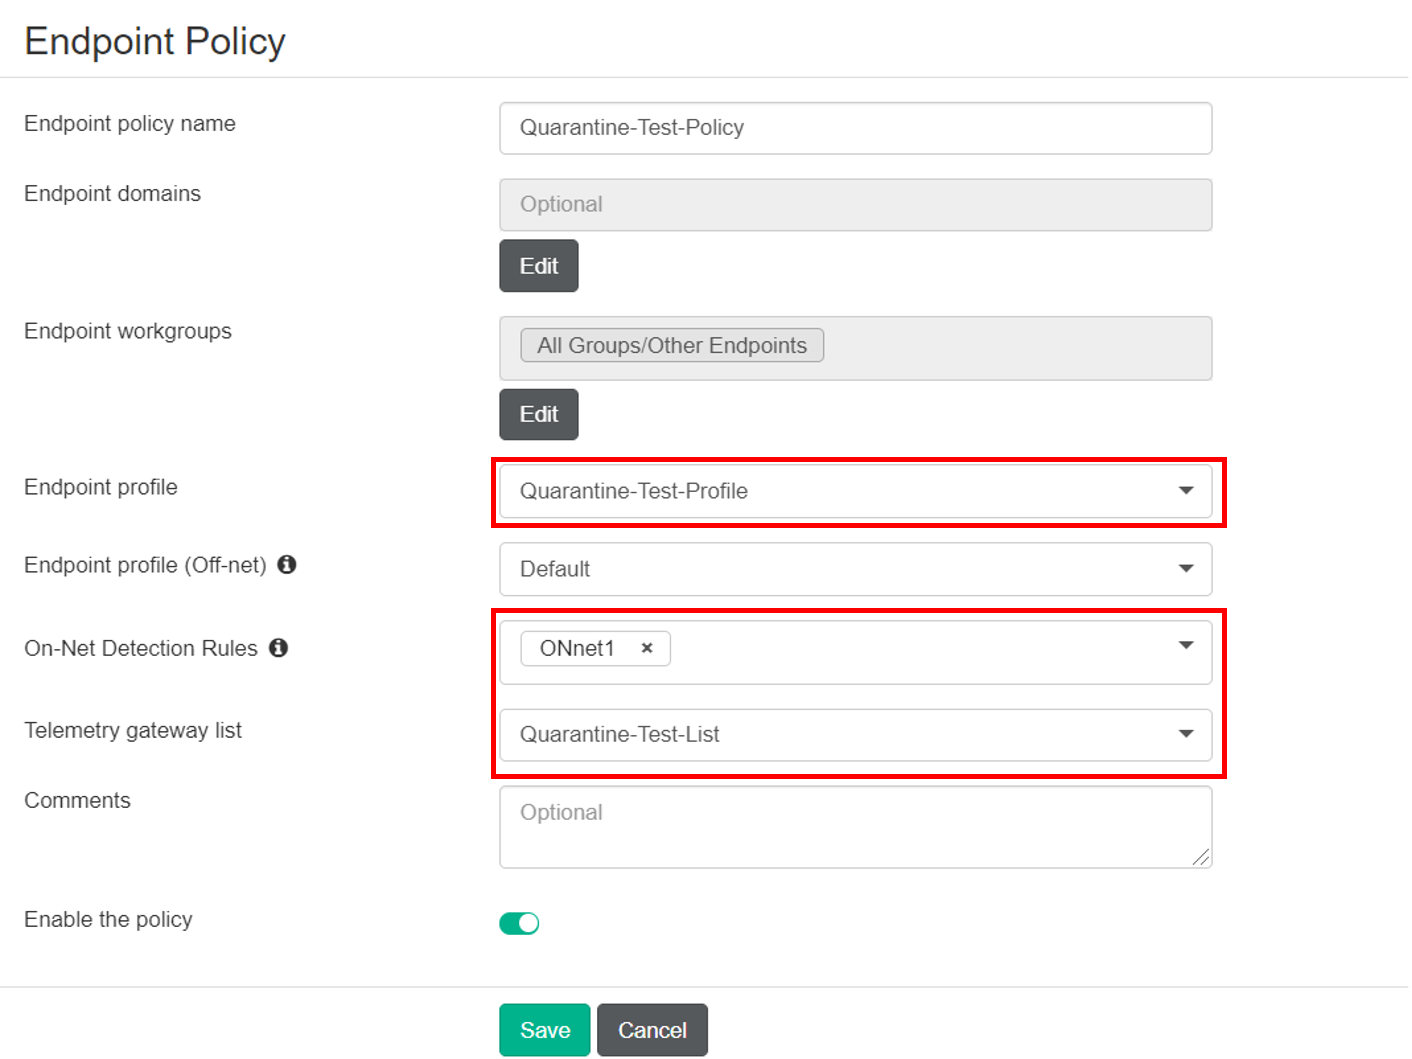This screenshot has width=1412, height=1059.
Task: Click the Endpoint policy name field
Action: pos(856,128)
